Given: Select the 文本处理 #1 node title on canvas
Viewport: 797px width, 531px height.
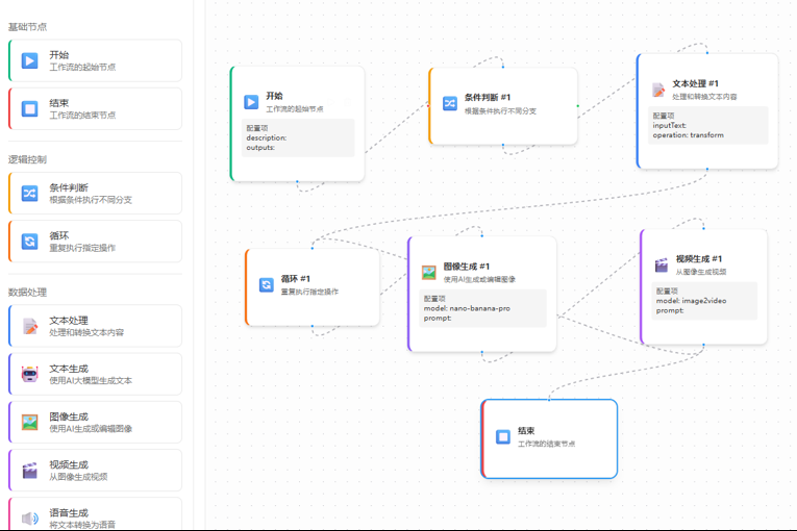Looking at the screenshot, I should [696, 84].
